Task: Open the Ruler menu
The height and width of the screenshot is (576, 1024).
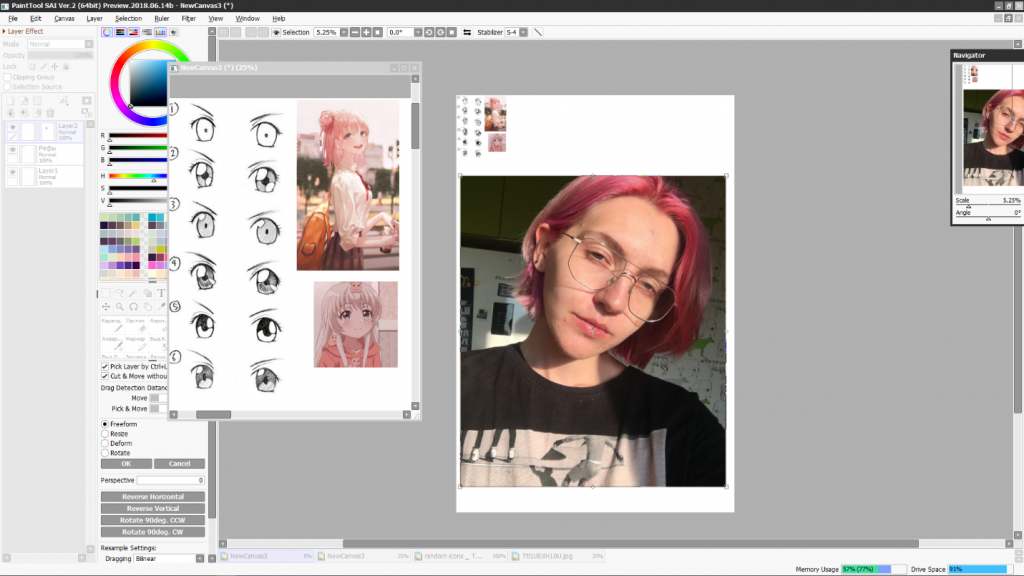Action: [162, 18]
